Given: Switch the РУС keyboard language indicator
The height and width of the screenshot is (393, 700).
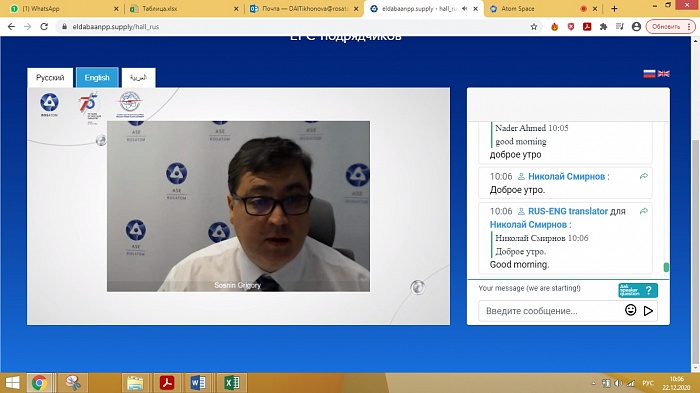Looking at the screenshot, I should (x=647, y=383).
